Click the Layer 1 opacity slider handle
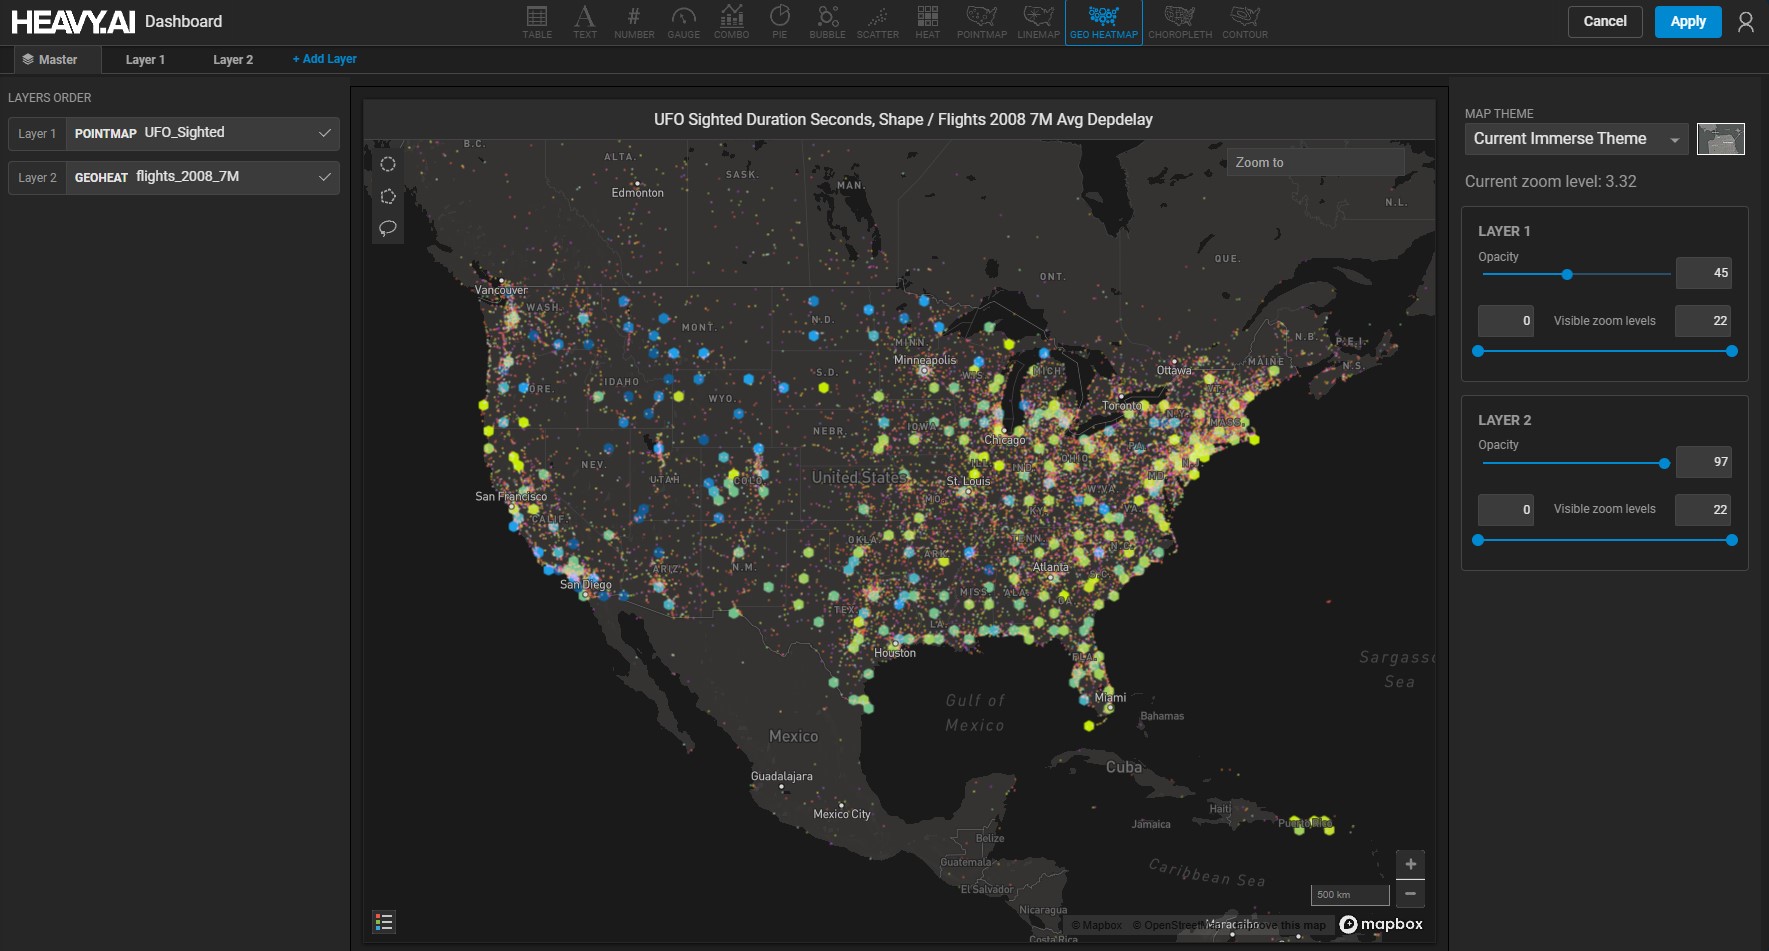Screen dimensions: 1769x951 click(1567, 274)
